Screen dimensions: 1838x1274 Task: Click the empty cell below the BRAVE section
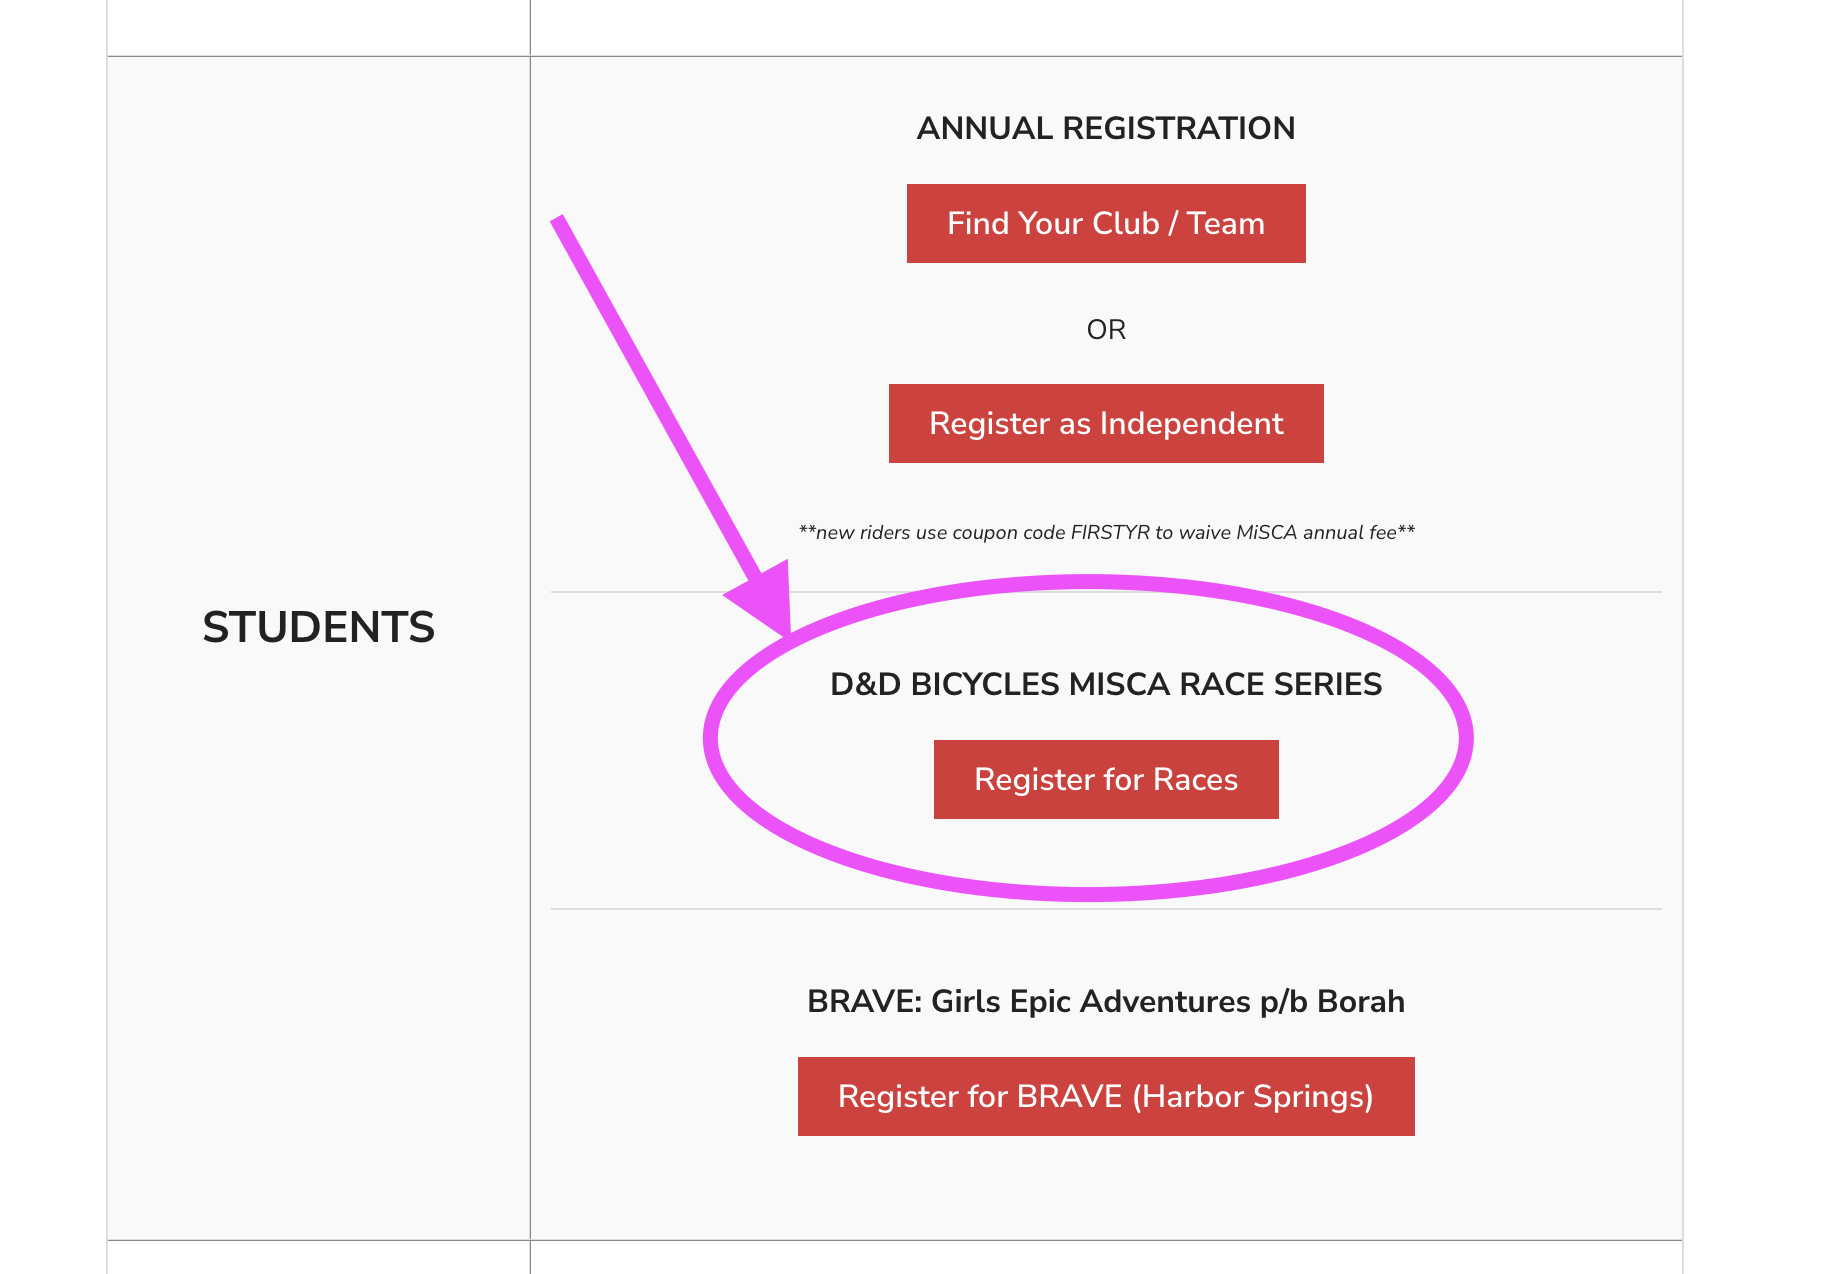(x=1105, y=1257)
